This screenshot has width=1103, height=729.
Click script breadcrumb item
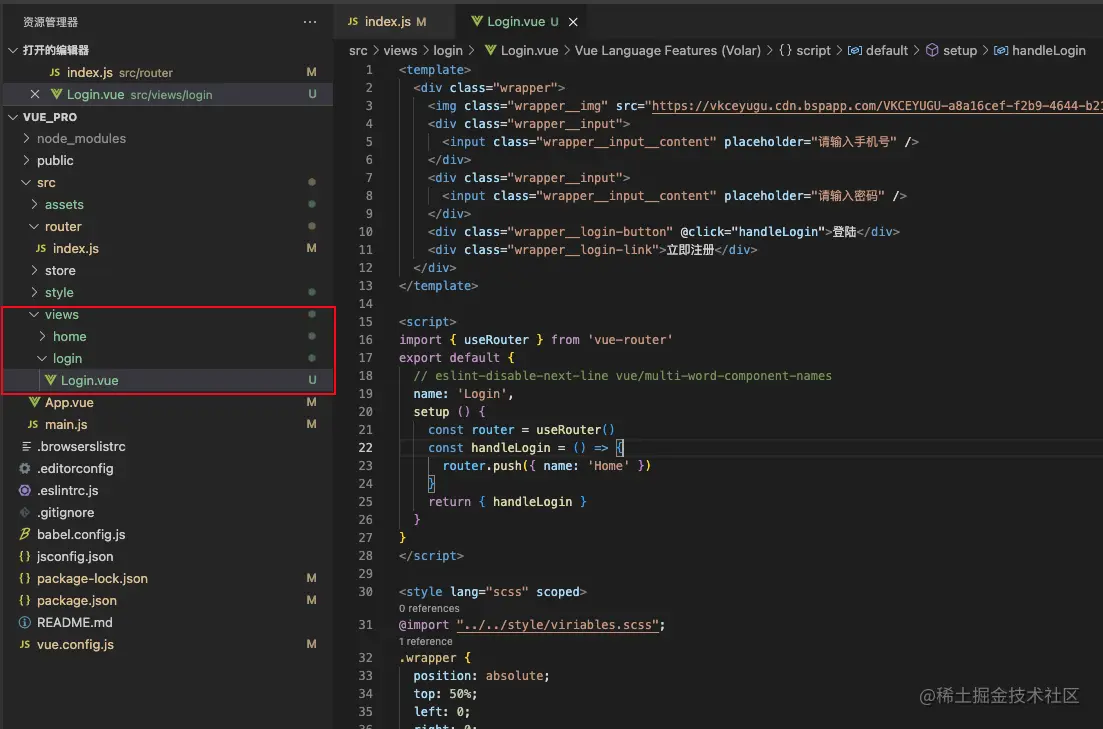click(813, 51)
